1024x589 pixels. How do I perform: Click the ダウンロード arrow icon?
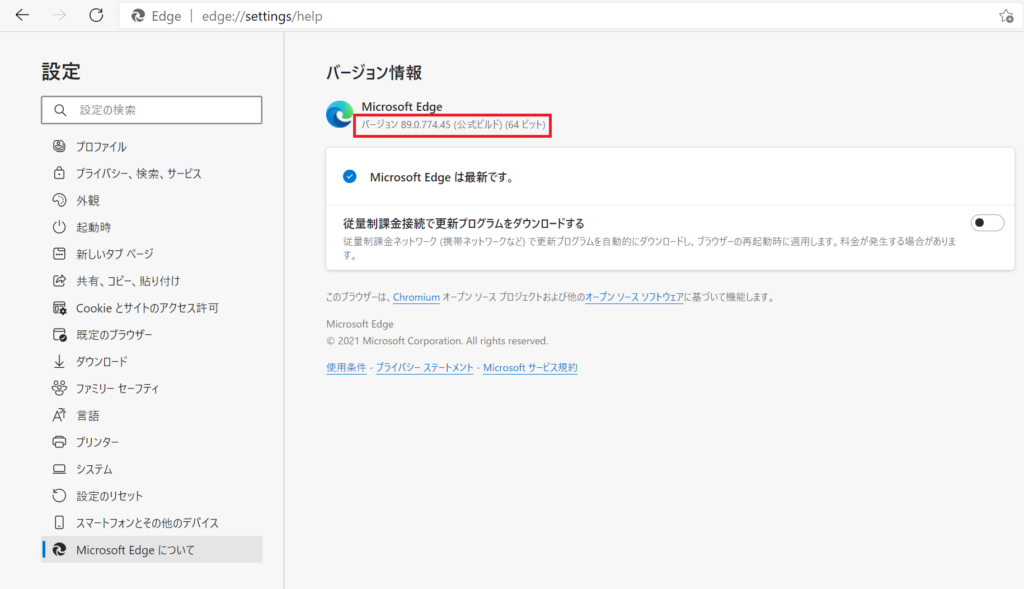click(59, 361)
